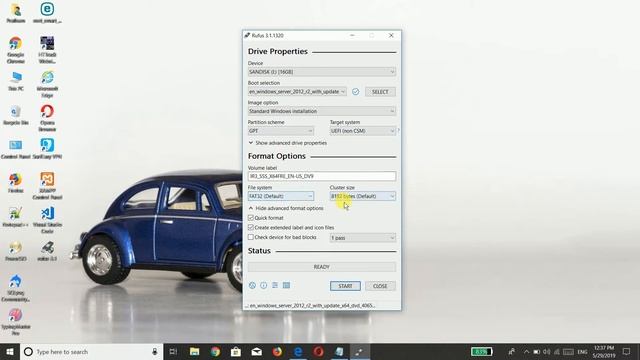The image size is (640, 360).
Task: Click the Rufus taskbar button
Action: [359, 351]
